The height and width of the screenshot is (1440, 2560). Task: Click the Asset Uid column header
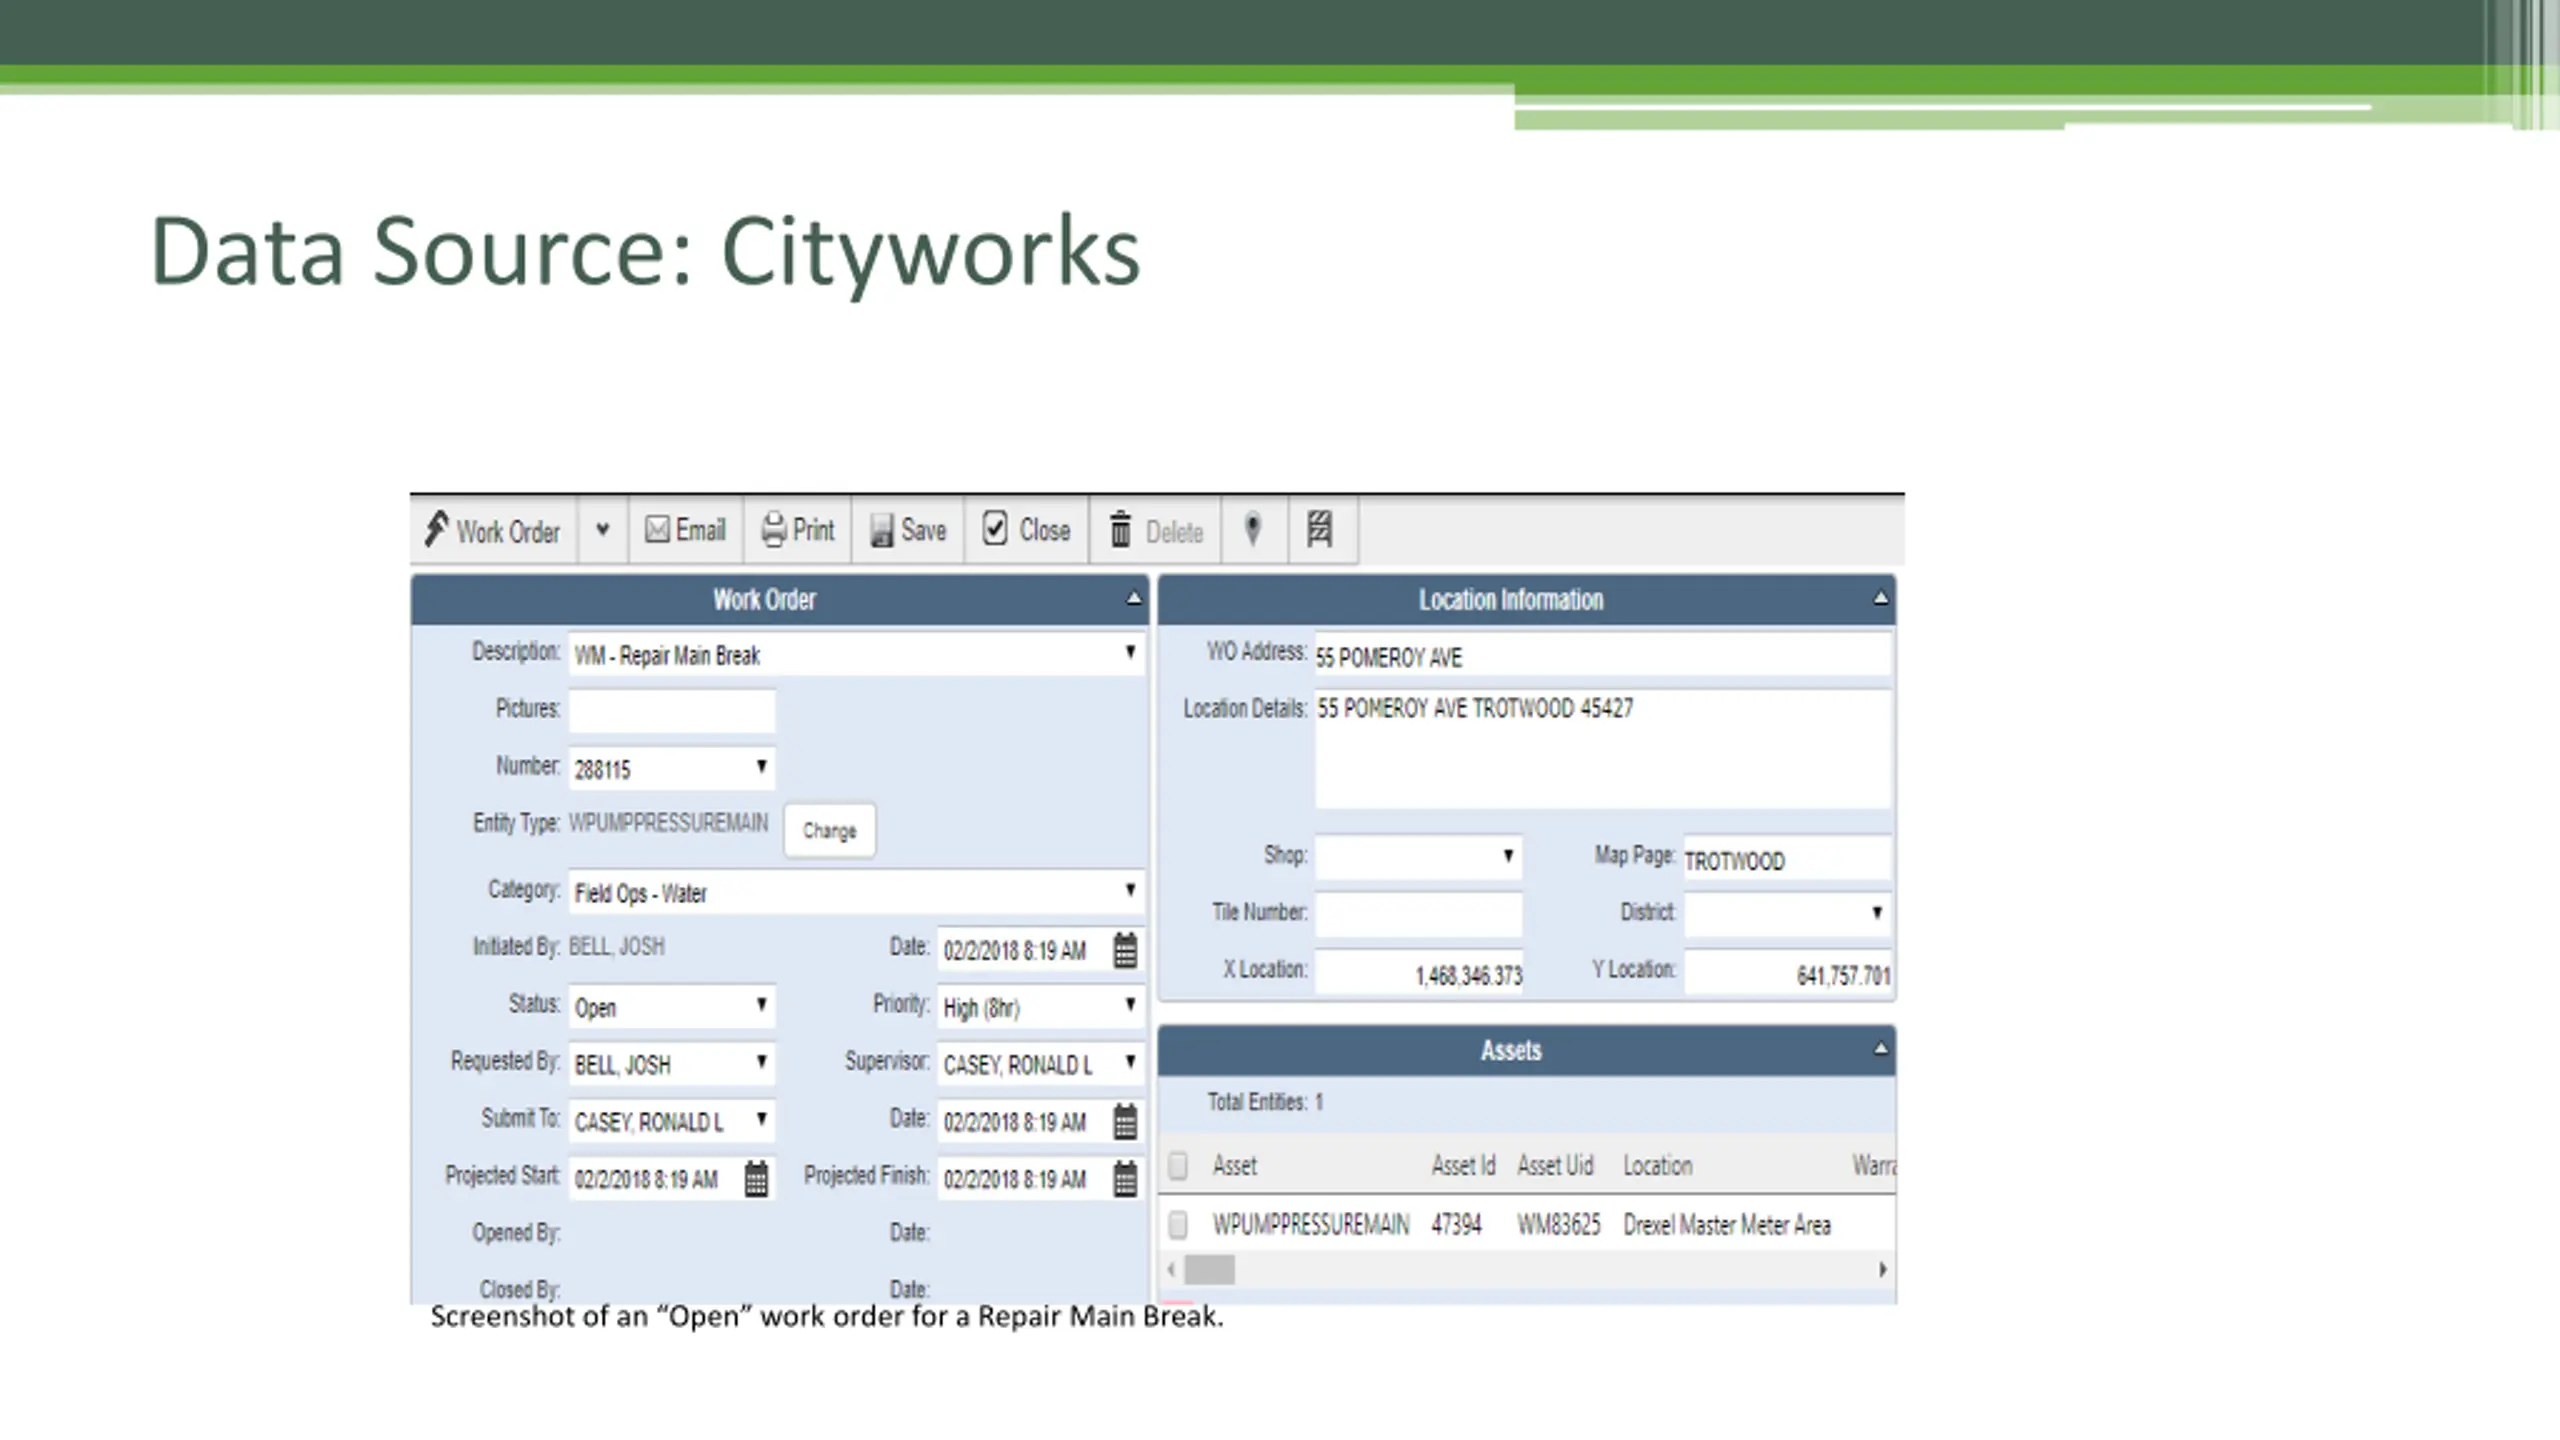tap(1555, 1165)
